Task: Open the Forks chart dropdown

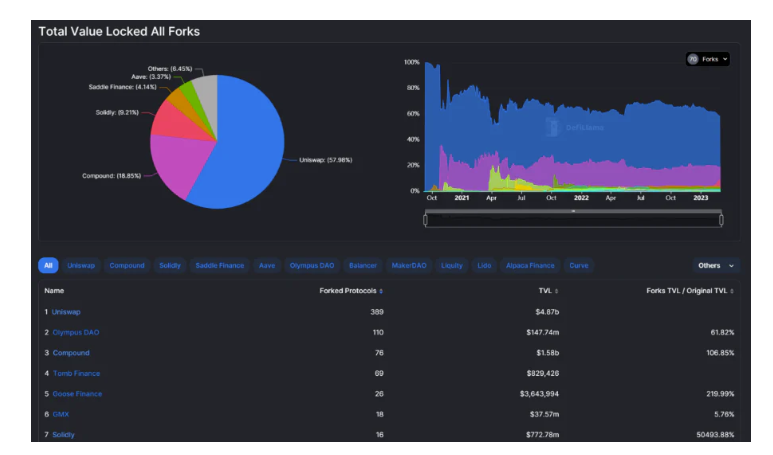Action: coord(707,59)
